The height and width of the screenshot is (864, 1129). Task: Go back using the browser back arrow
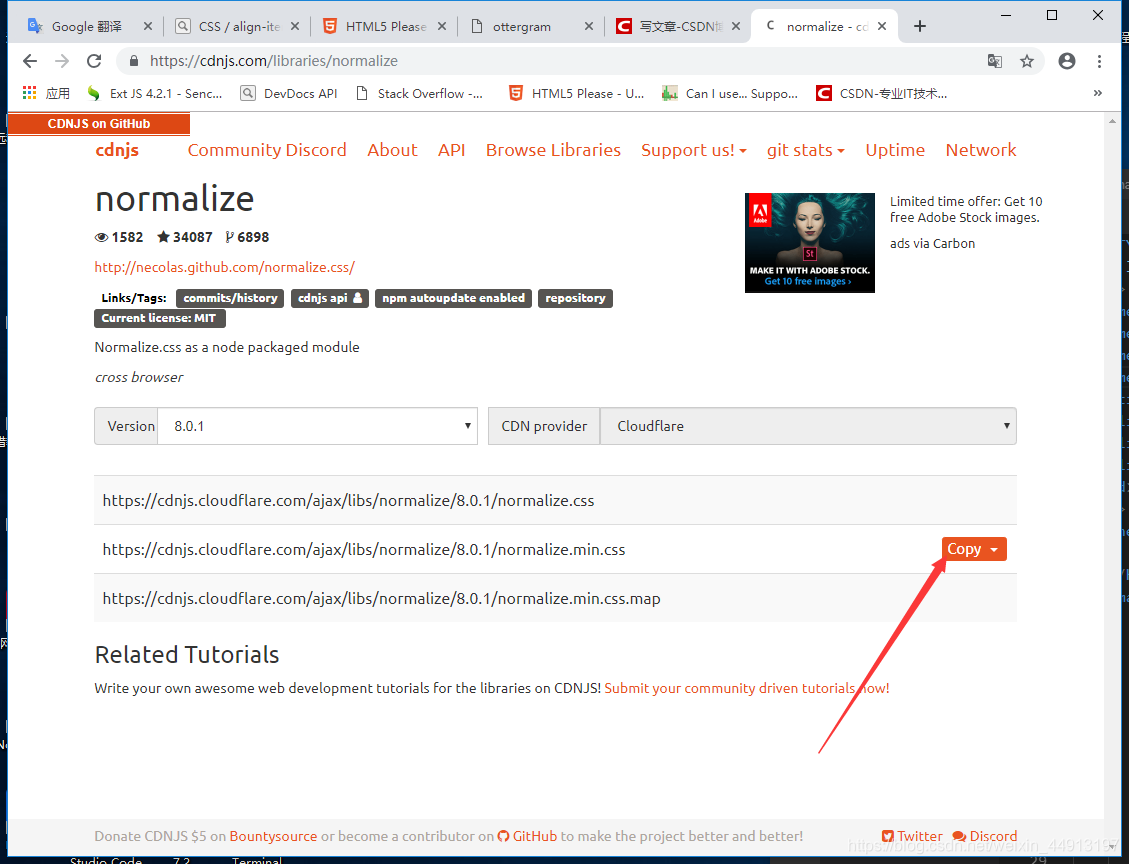(x=30, y=61)
